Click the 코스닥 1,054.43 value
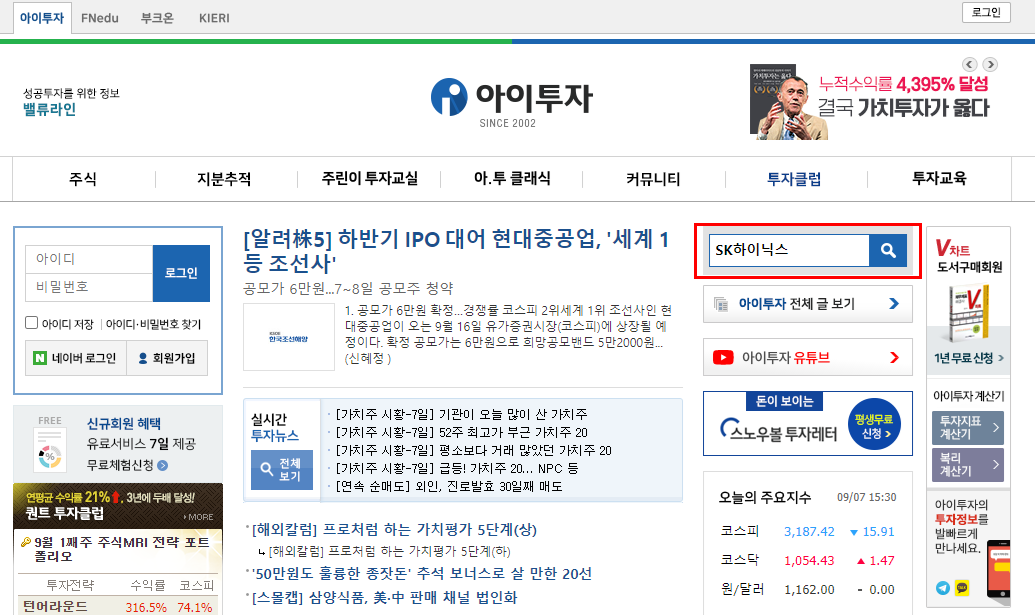Viewport: 1035px width, 615px height. (809, 561)
